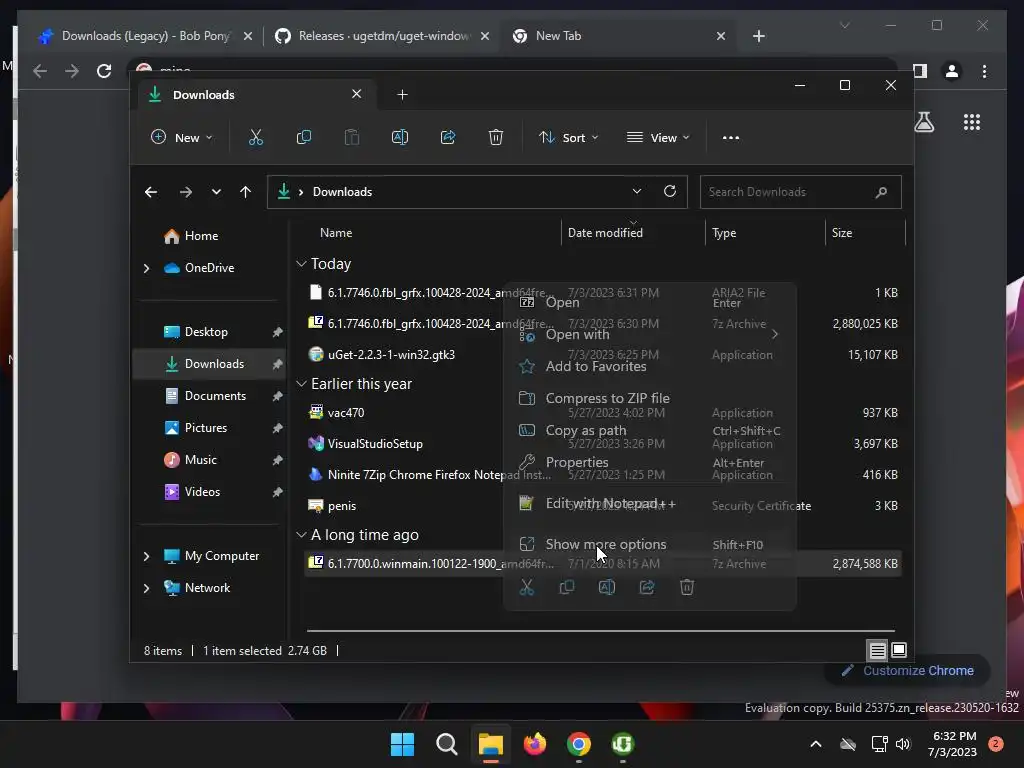Screen dimensions: 1024x768
Task: Expand Network in navigation pane
Action: (146, 588)
